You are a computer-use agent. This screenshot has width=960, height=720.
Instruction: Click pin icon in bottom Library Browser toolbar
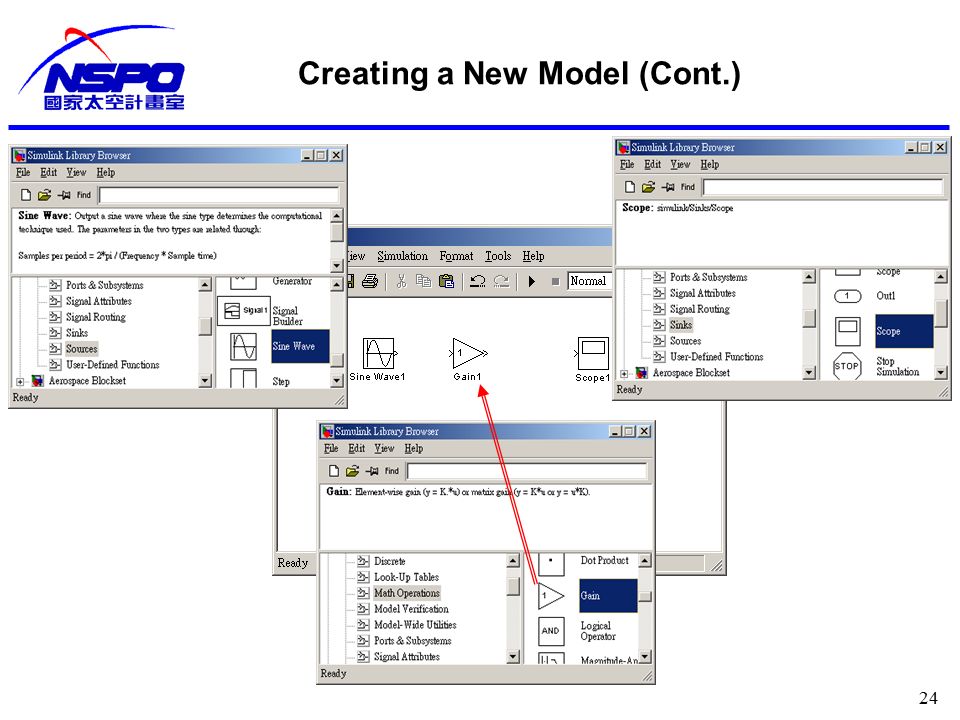tap(372, 471)
